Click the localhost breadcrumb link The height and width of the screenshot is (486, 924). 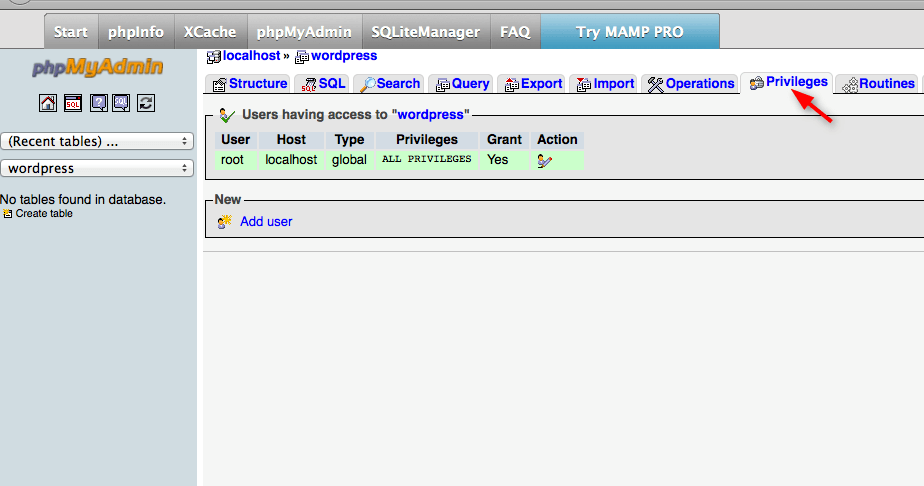(252, 56)
